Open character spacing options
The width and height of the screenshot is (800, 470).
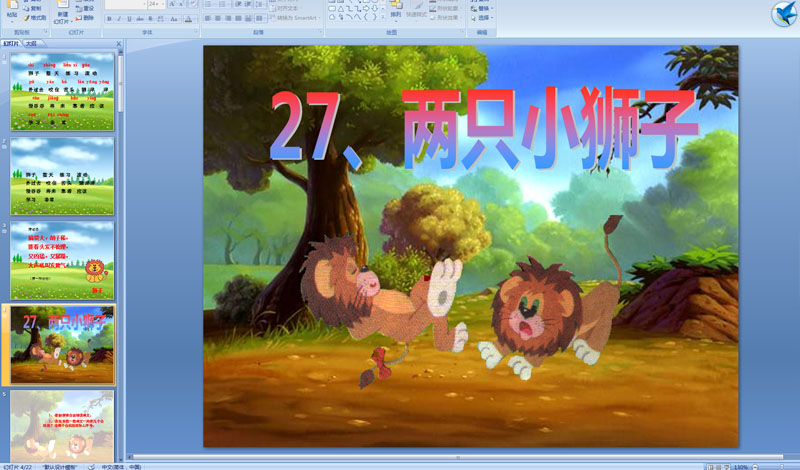(160, 19)
